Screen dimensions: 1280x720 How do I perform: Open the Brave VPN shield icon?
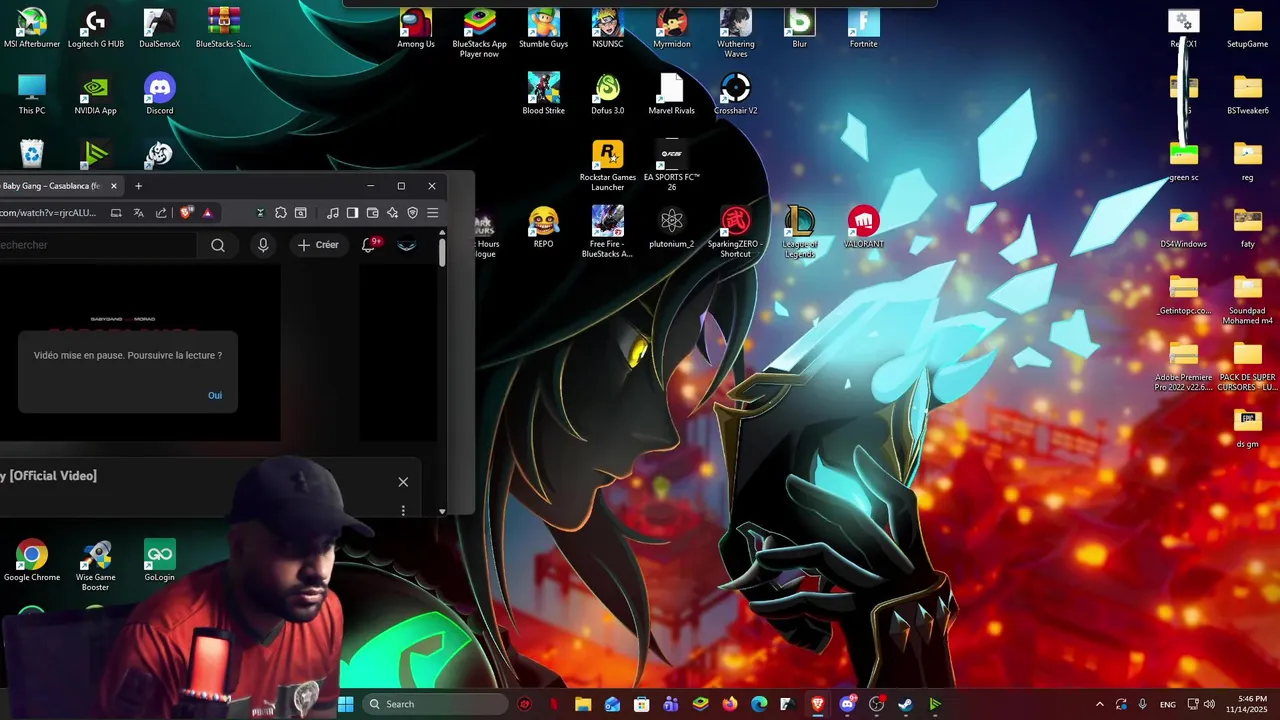coord(412,213)
